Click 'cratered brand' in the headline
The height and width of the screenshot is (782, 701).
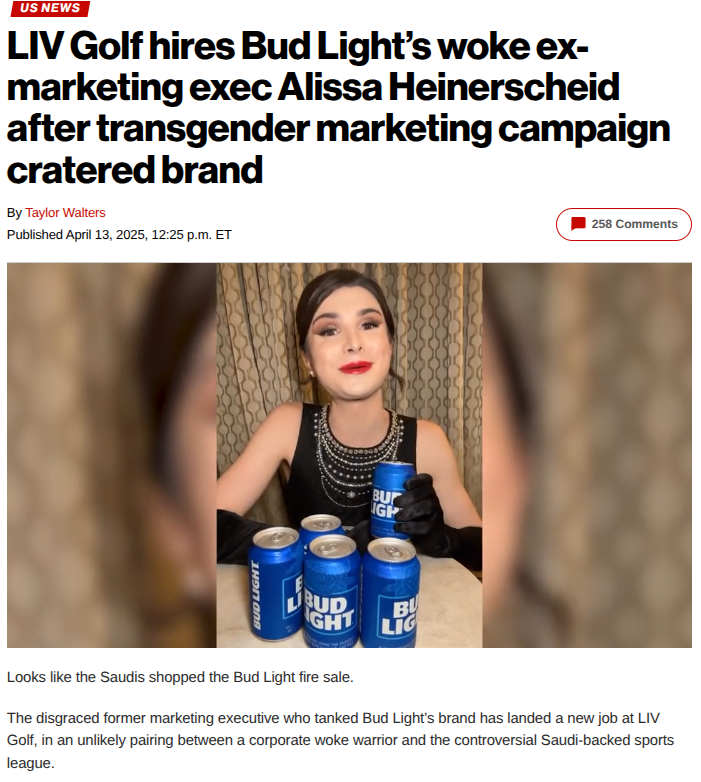[135, 170]
